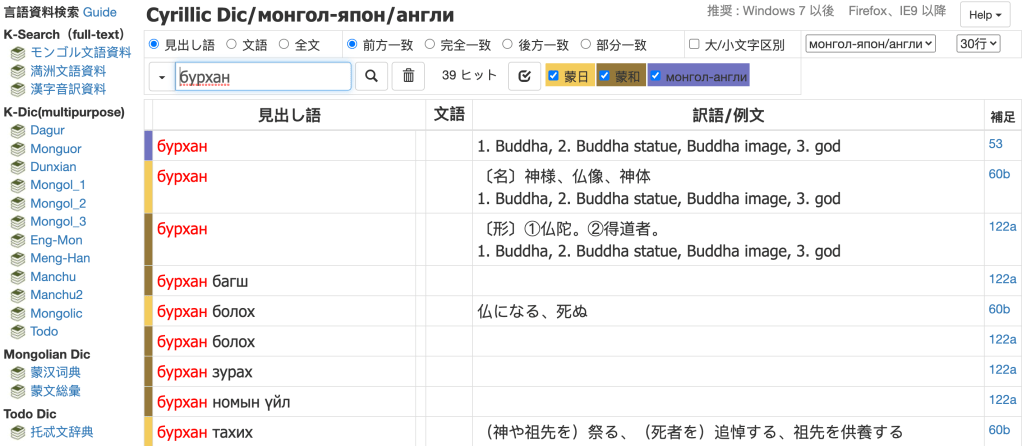Uncheck the 蒙日 dictionary checkbox
The height and width of the screenshot is (446, 1022).
tap(553, 76)
